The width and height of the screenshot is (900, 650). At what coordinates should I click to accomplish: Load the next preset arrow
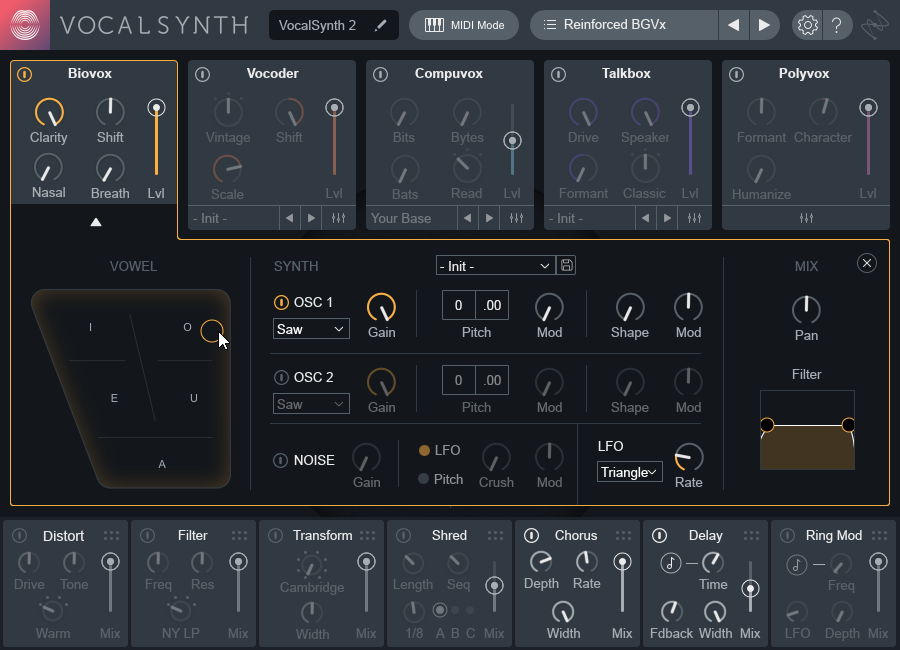[x=764, y=25]
